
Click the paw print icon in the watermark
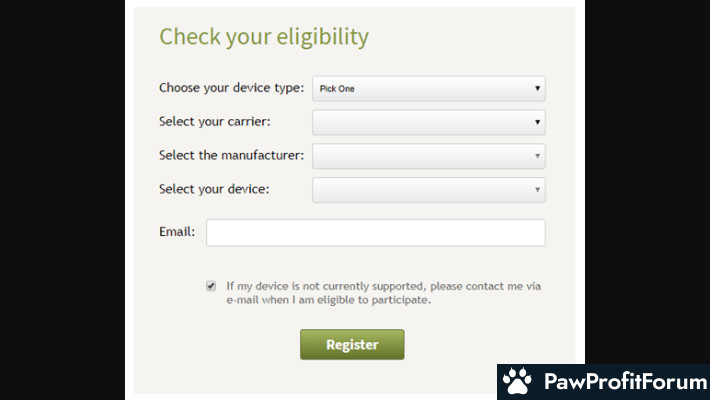(x=517, y=381)
